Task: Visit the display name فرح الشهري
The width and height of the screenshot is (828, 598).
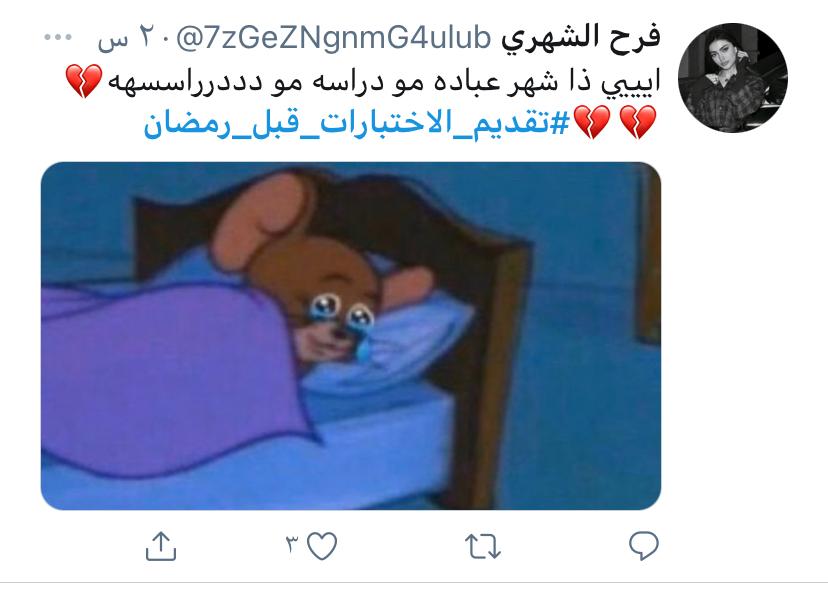Action: (x=581, y=38)
